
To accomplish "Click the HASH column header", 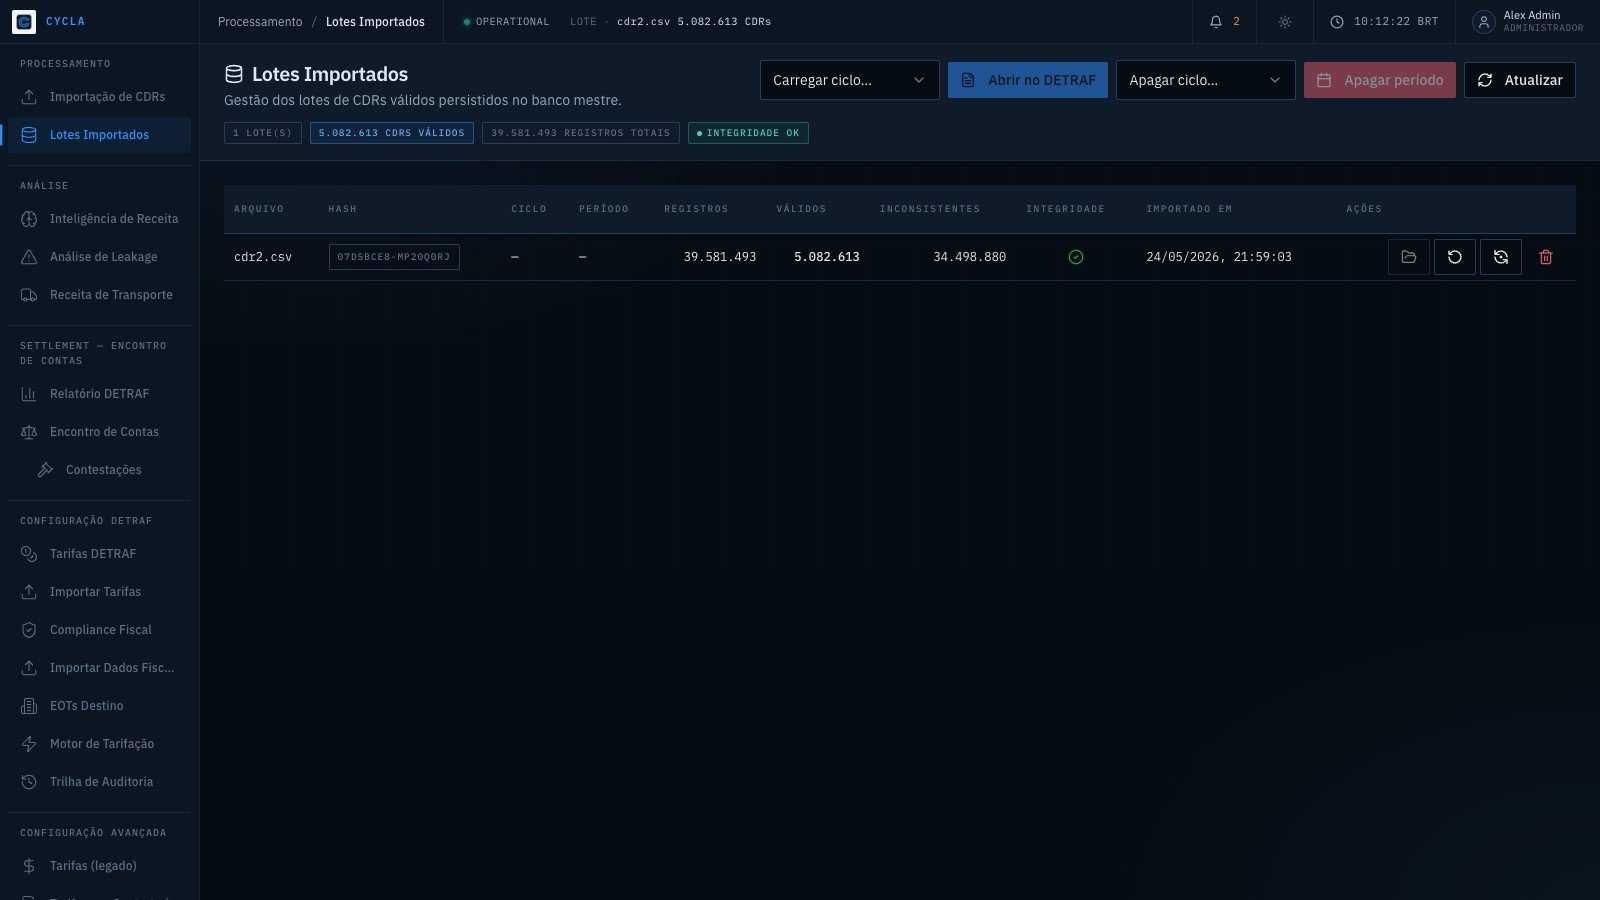I will point(343,209).
